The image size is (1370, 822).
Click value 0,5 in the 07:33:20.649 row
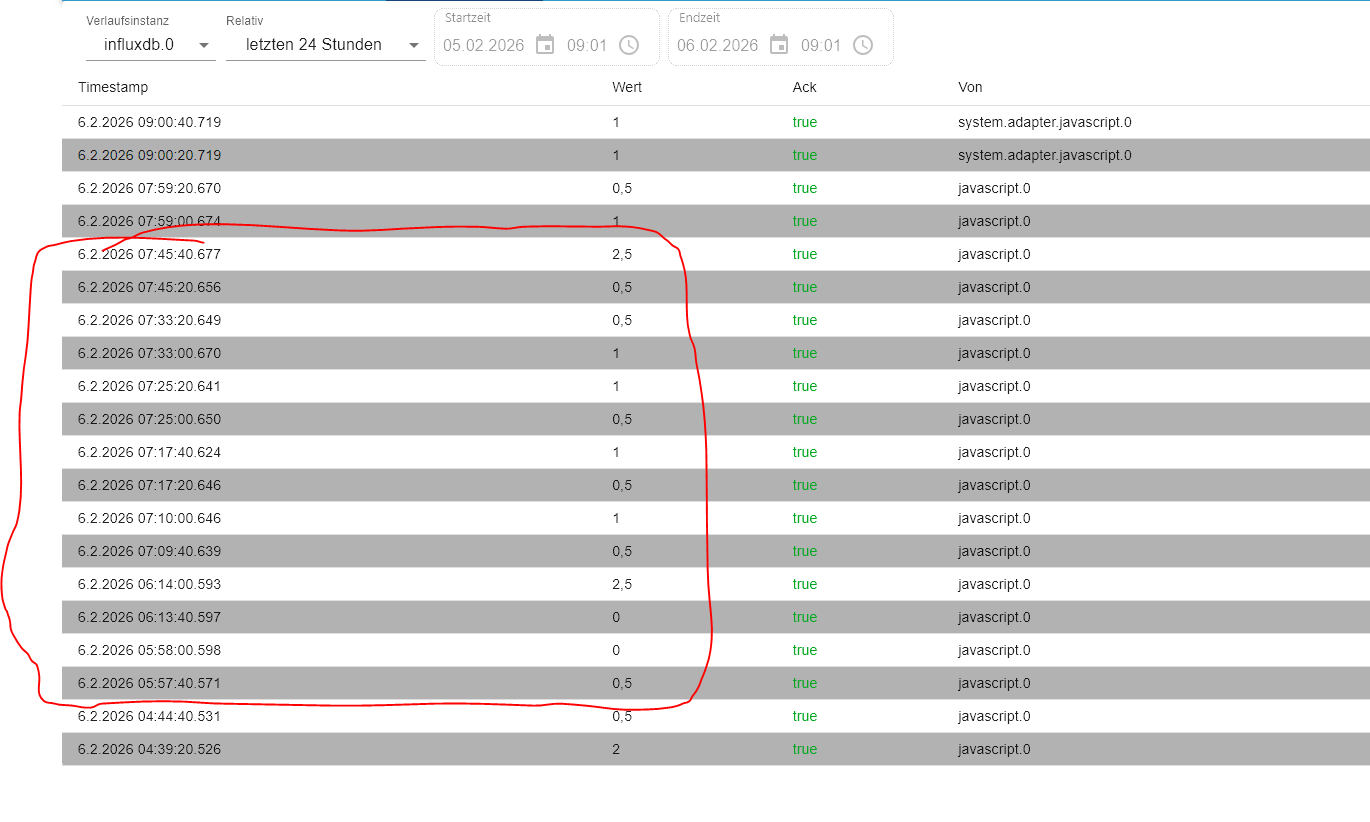tap(622, 320)
